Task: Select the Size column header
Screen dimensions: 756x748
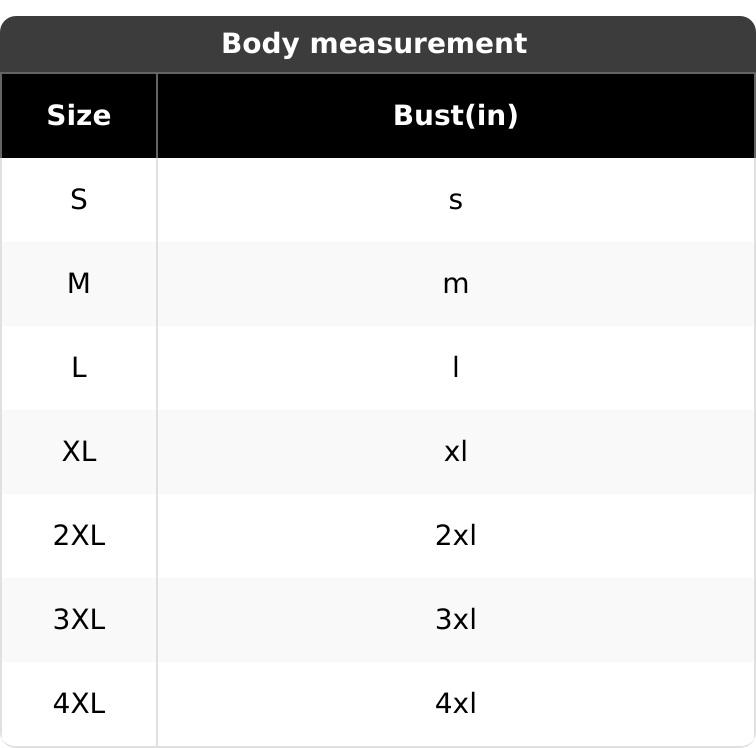Action: (78, 116)
